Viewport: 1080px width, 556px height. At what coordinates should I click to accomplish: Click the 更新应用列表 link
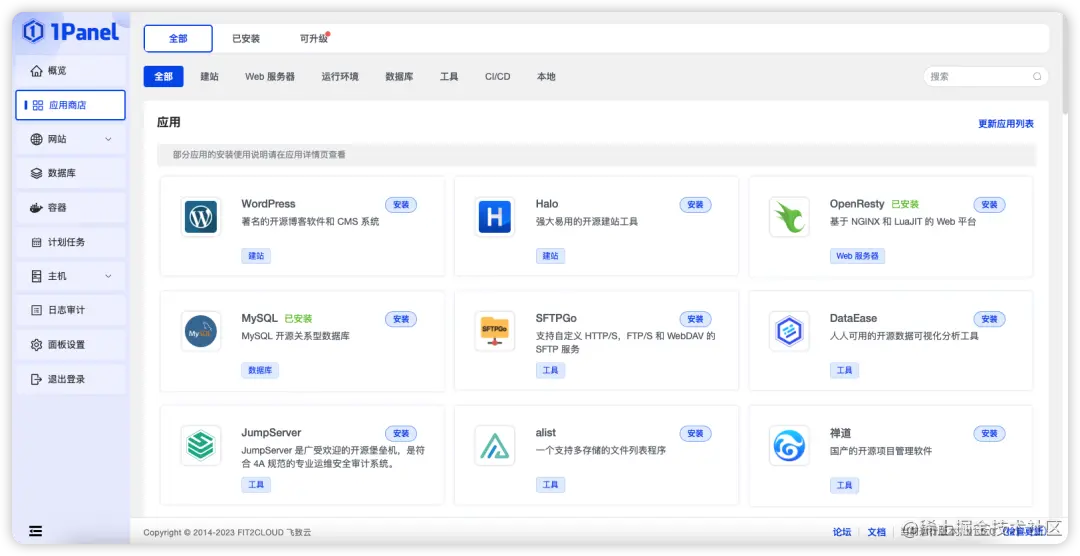[x=1006, y=124]
